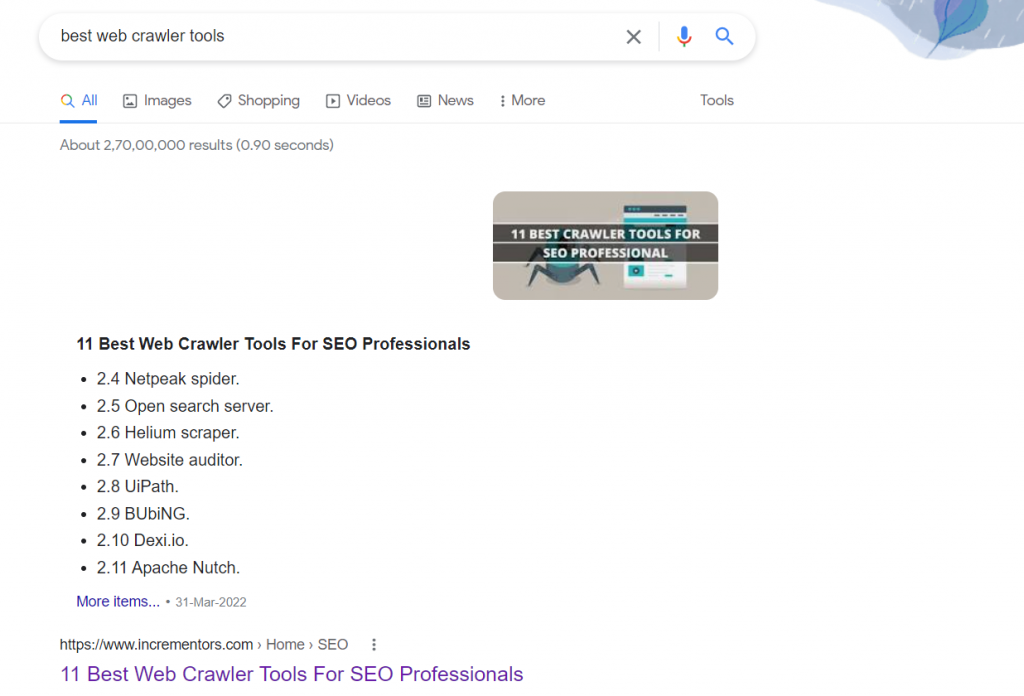
Task: Click the play icon beside Videos
Action: click(x=331, y=100)
